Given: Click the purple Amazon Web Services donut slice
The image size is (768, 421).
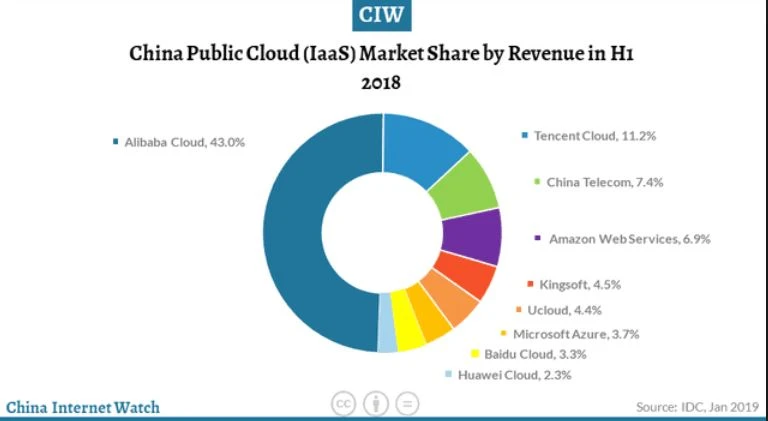Looking at the screenshot, I should pos(474,236).
